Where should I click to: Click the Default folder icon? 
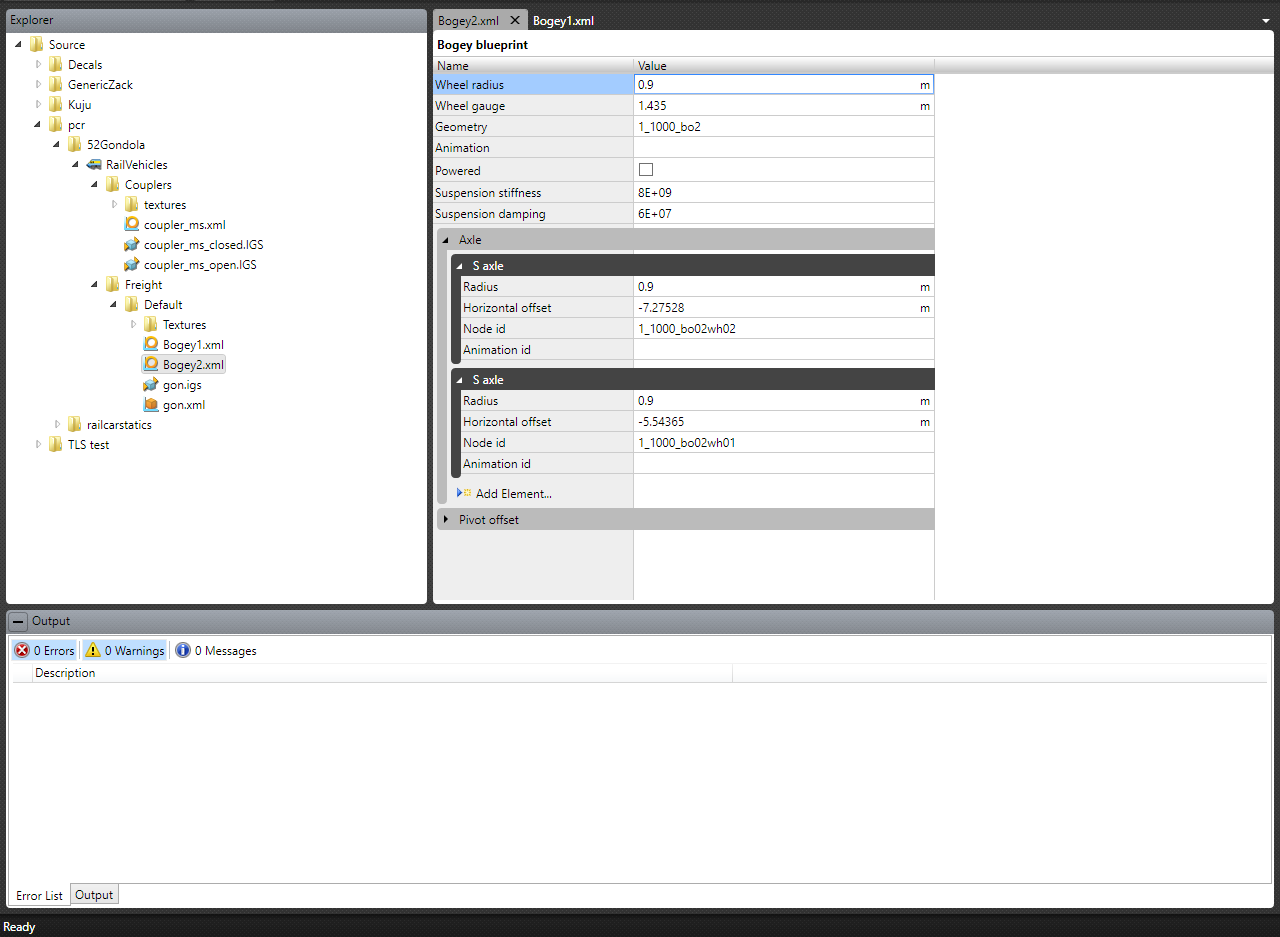[x=131, y=305]
